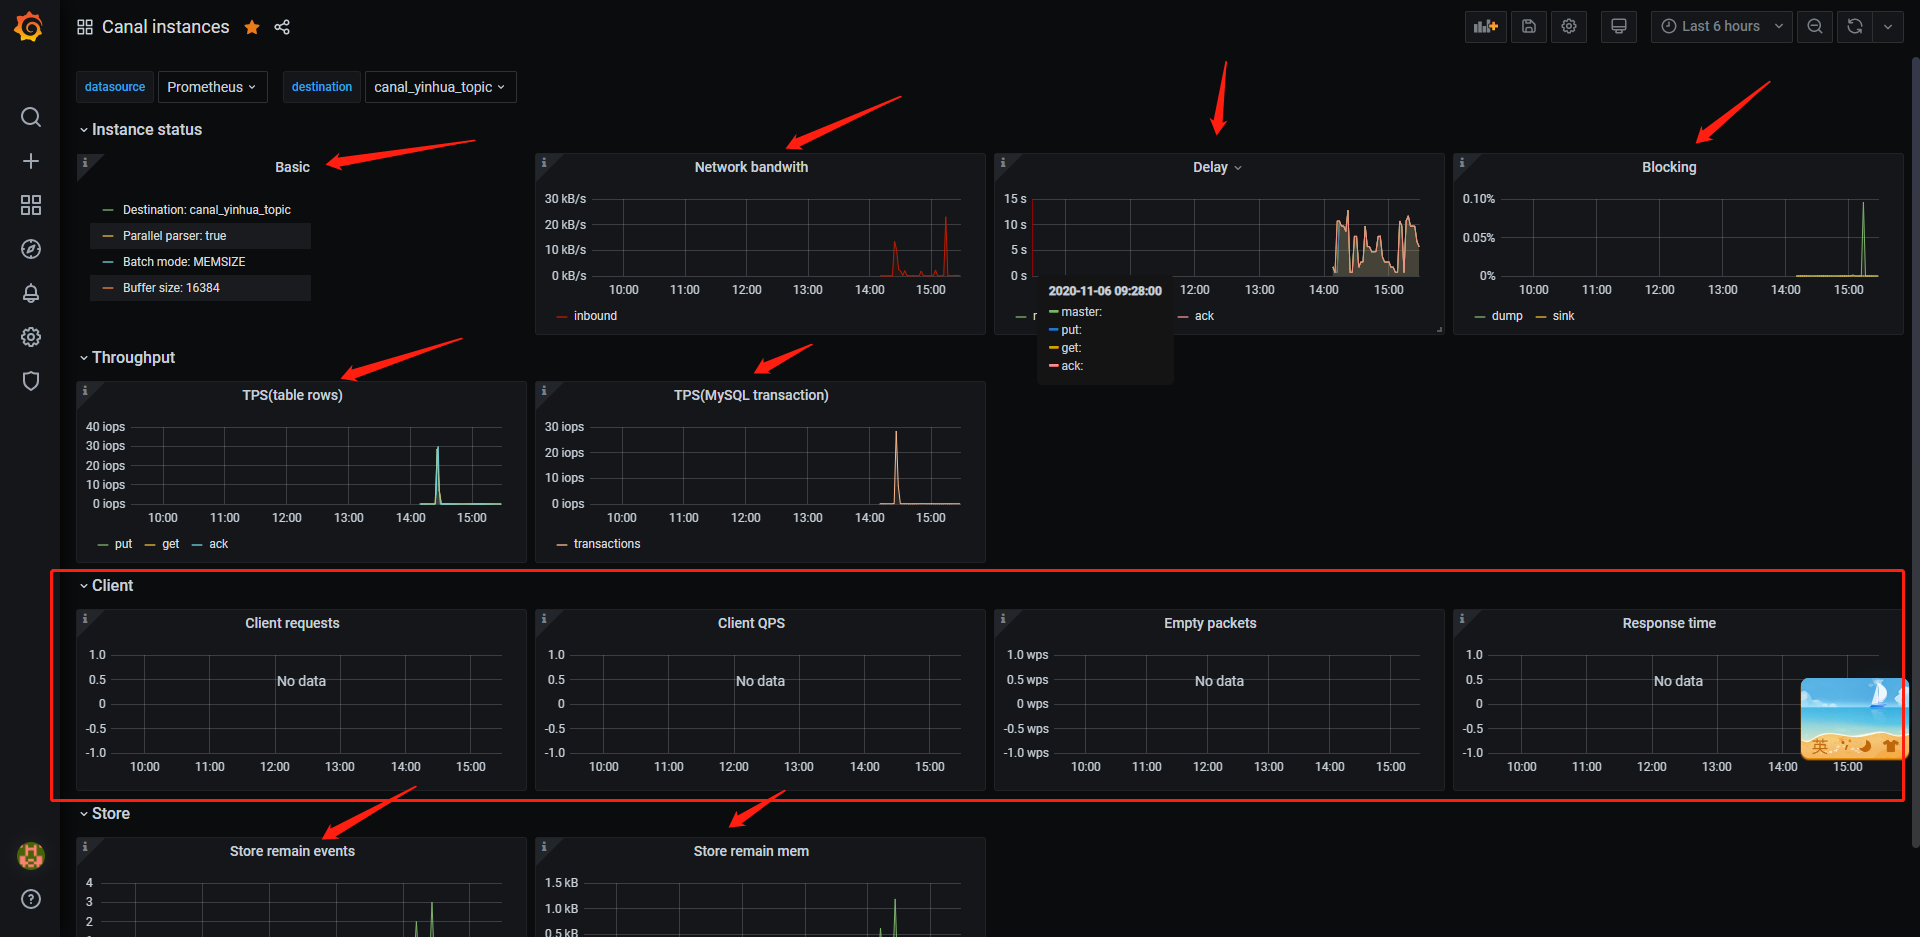Open the Last 6 hours time picker
The height and width of the screenshot is (937, 1920).
1721,27
